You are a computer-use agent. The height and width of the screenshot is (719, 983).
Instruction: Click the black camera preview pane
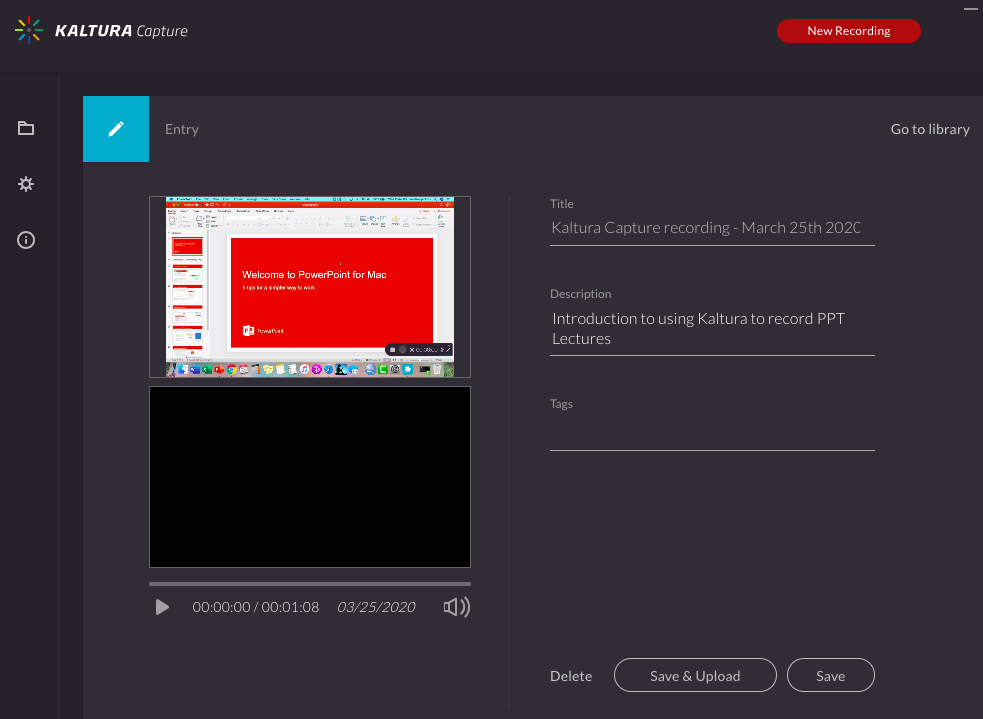coord(310,477)
